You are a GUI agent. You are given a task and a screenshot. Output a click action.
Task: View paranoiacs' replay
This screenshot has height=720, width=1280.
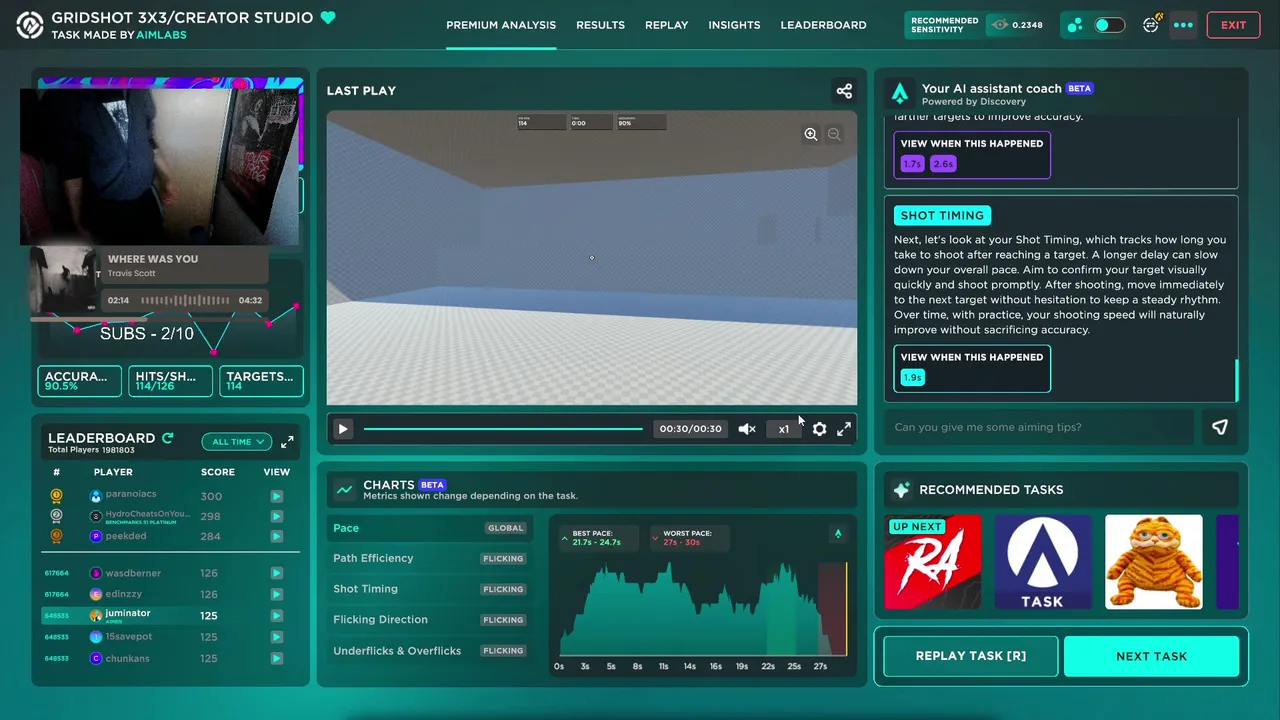point(276,496)
